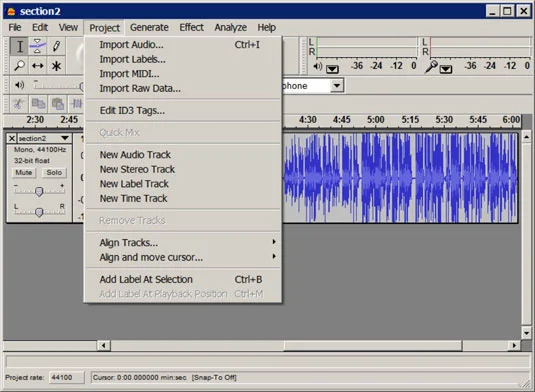Adjust the section2 track gain slider
Viewport: 535px width, 392px height.
click(39, 191)
